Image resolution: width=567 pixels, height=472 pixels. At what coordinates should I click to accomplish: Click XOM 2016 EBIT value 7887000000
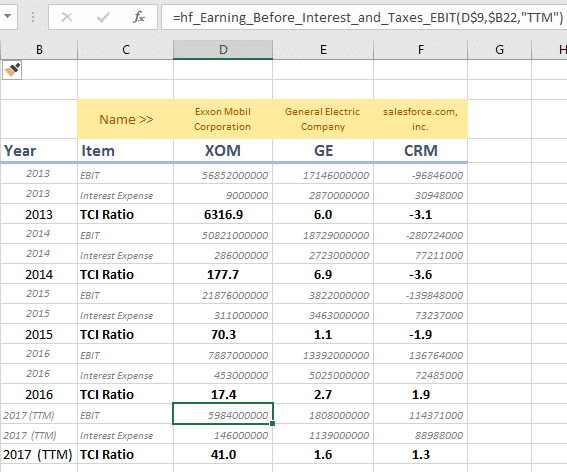(223, 355)
